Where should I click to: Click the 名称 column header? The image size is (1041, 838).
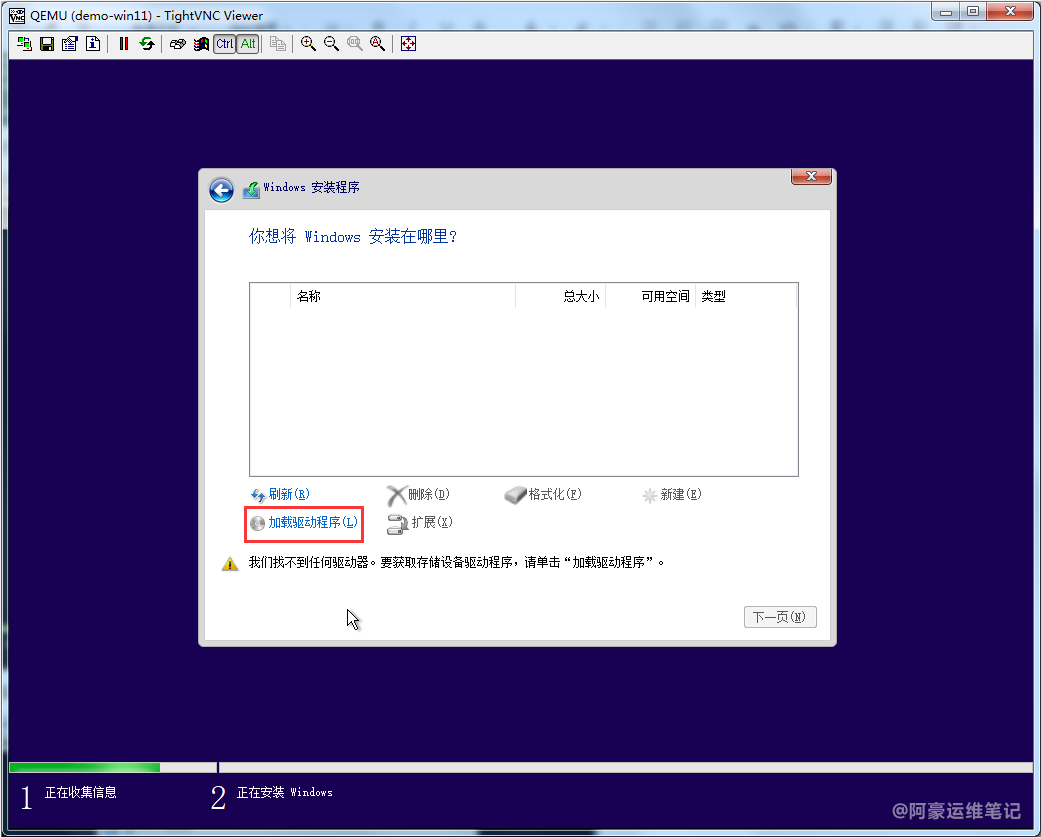(x=309, y=297)
